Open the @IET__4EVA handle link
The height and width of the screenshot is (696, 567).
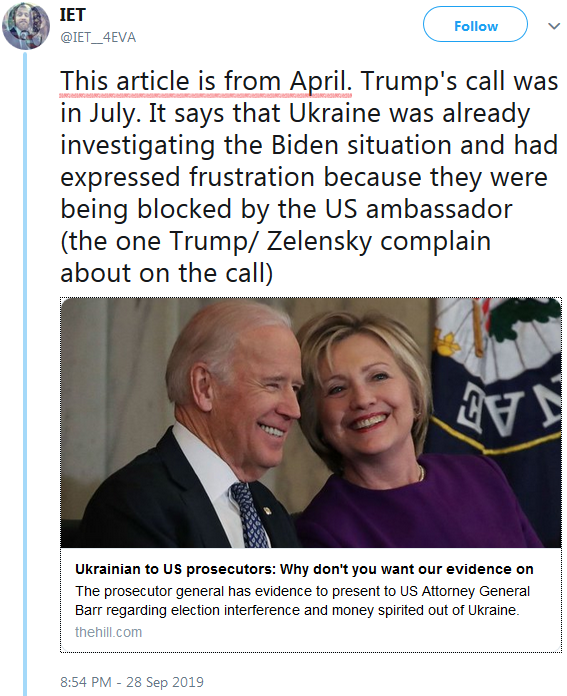(x=98, y=37)
